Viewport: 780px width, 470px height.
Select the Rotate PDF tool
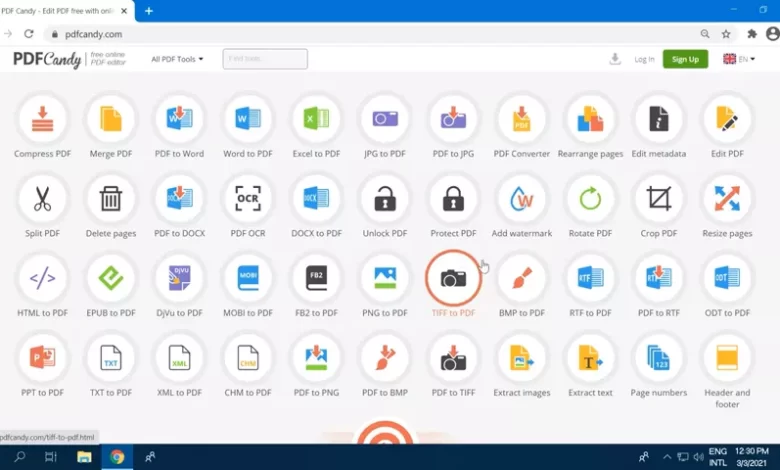pos(590,199)
